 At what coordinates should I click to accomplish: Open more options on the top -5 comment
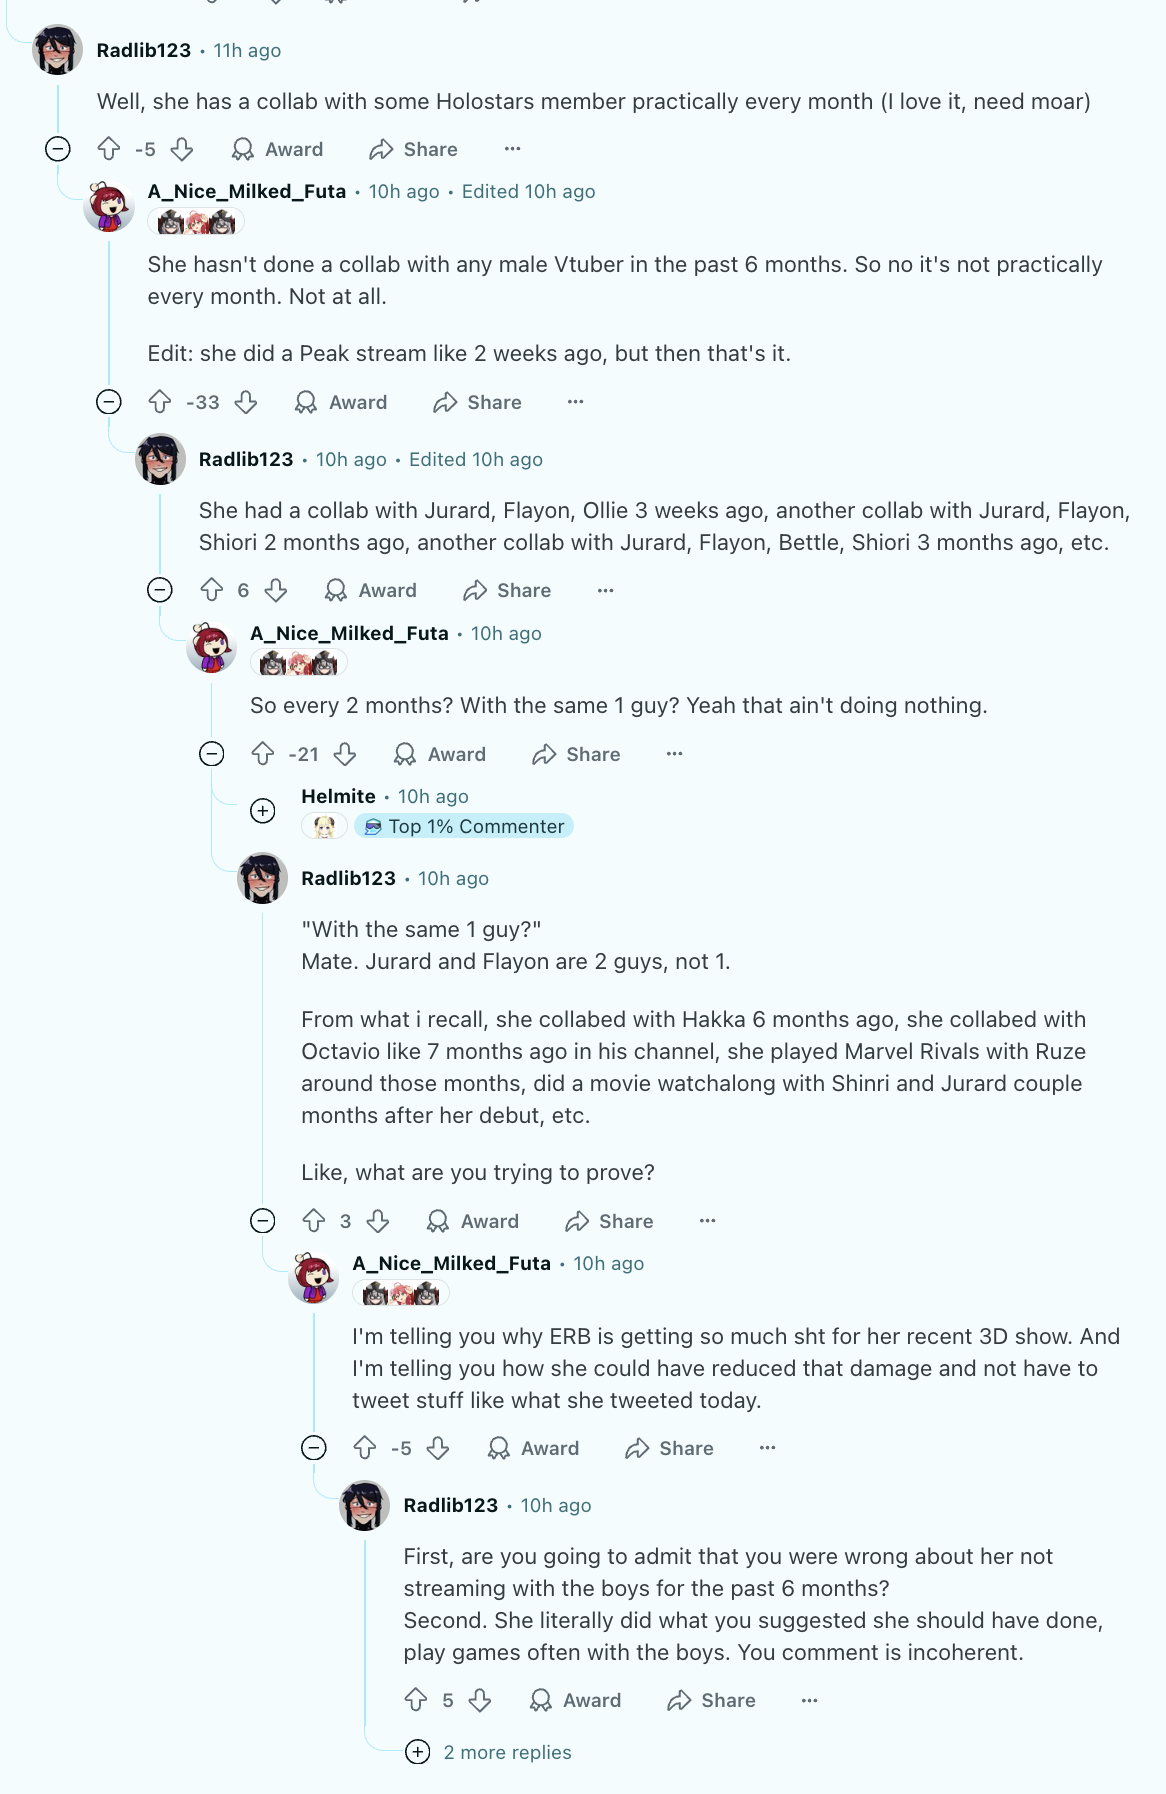tap(512, 149)
